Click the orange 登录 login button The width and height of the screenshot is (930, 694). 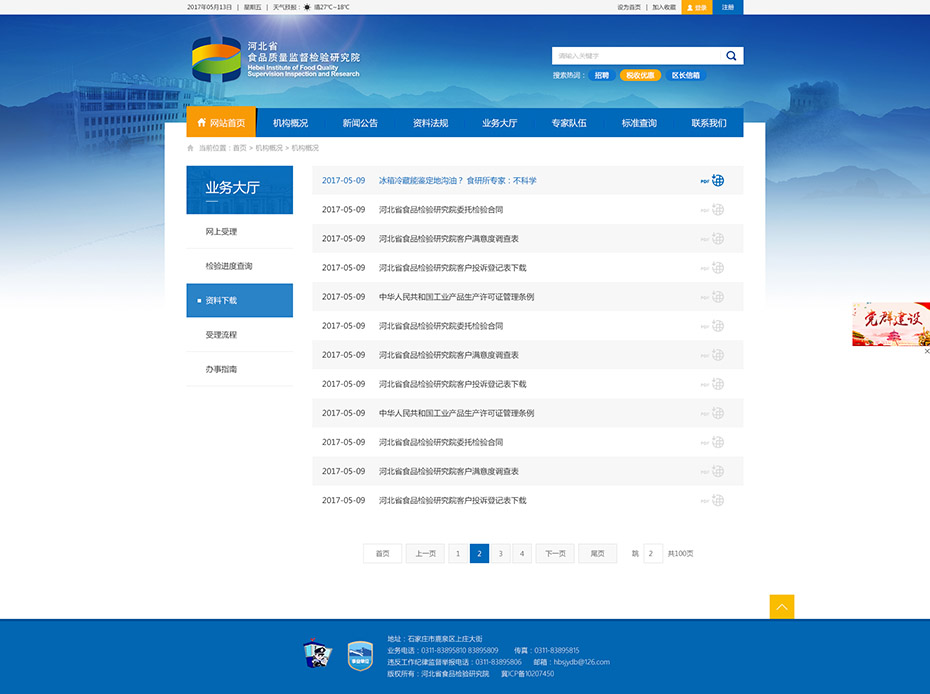click(697, 7)
